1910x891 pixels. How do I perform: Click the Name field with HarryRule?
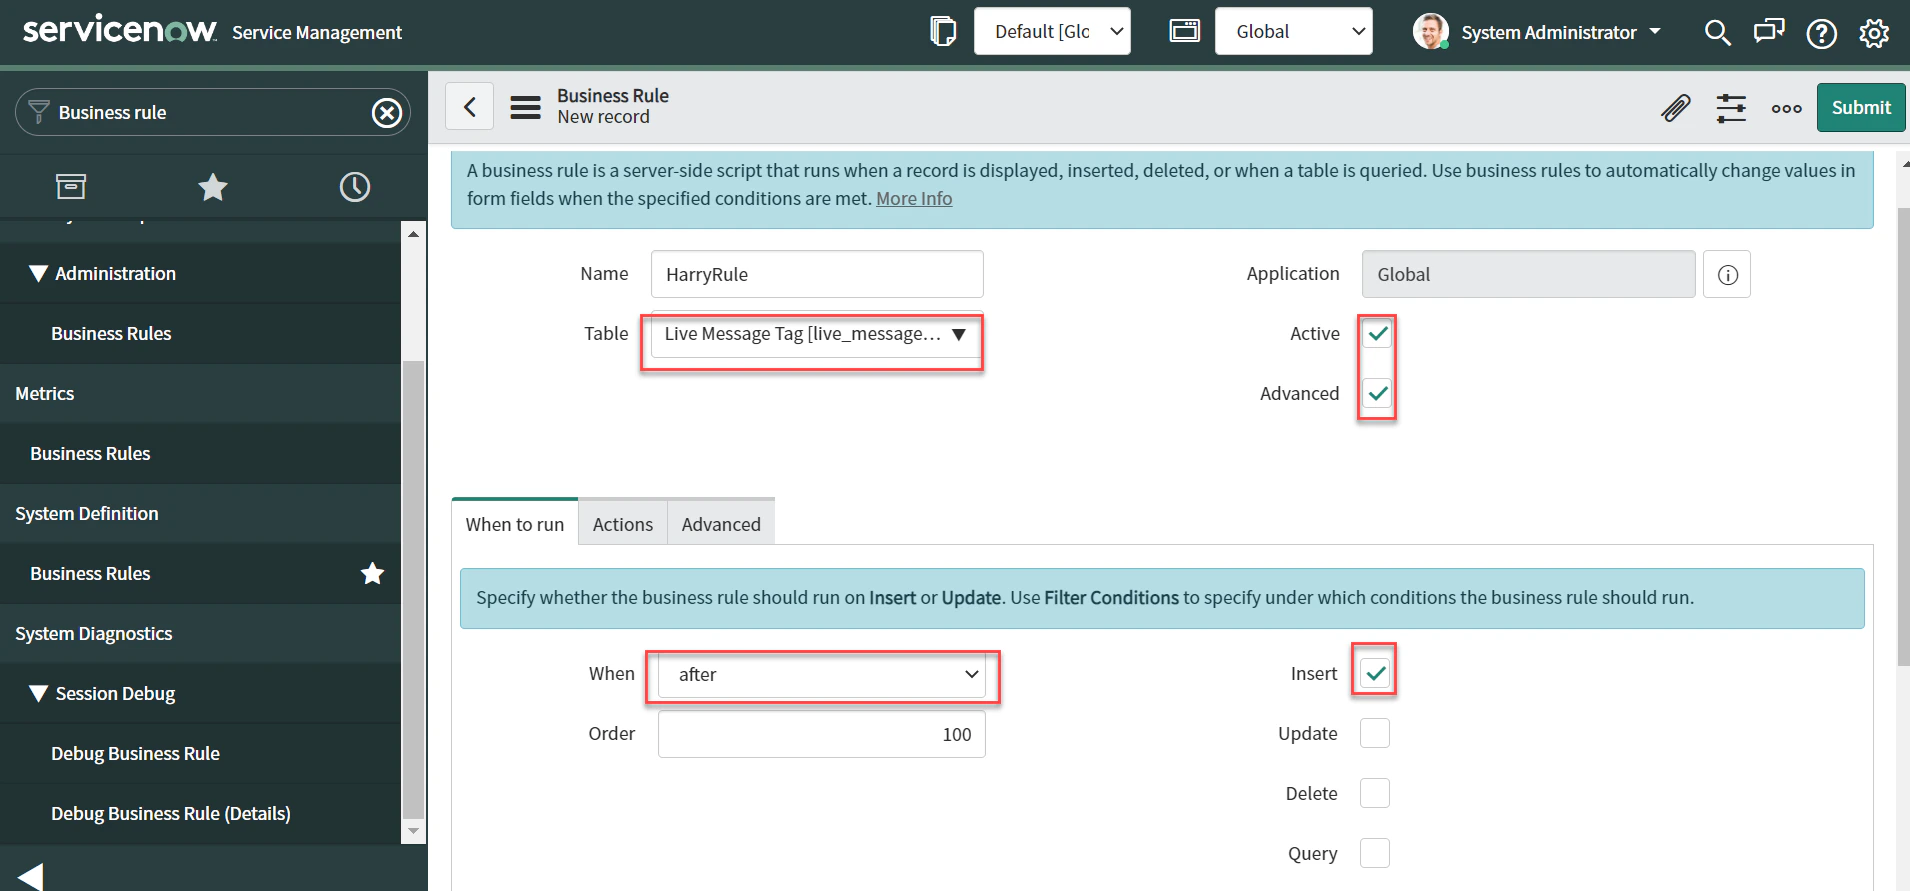[x=817, y=274]
